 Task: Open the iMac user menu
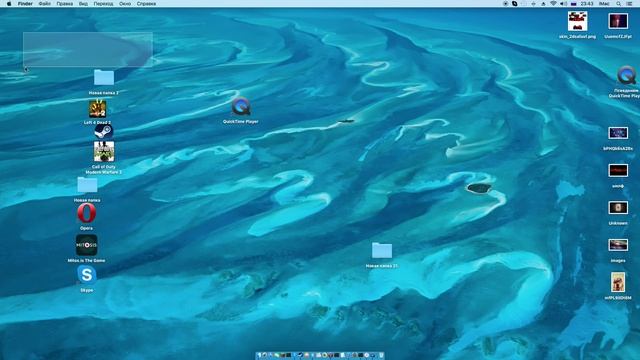604,4
